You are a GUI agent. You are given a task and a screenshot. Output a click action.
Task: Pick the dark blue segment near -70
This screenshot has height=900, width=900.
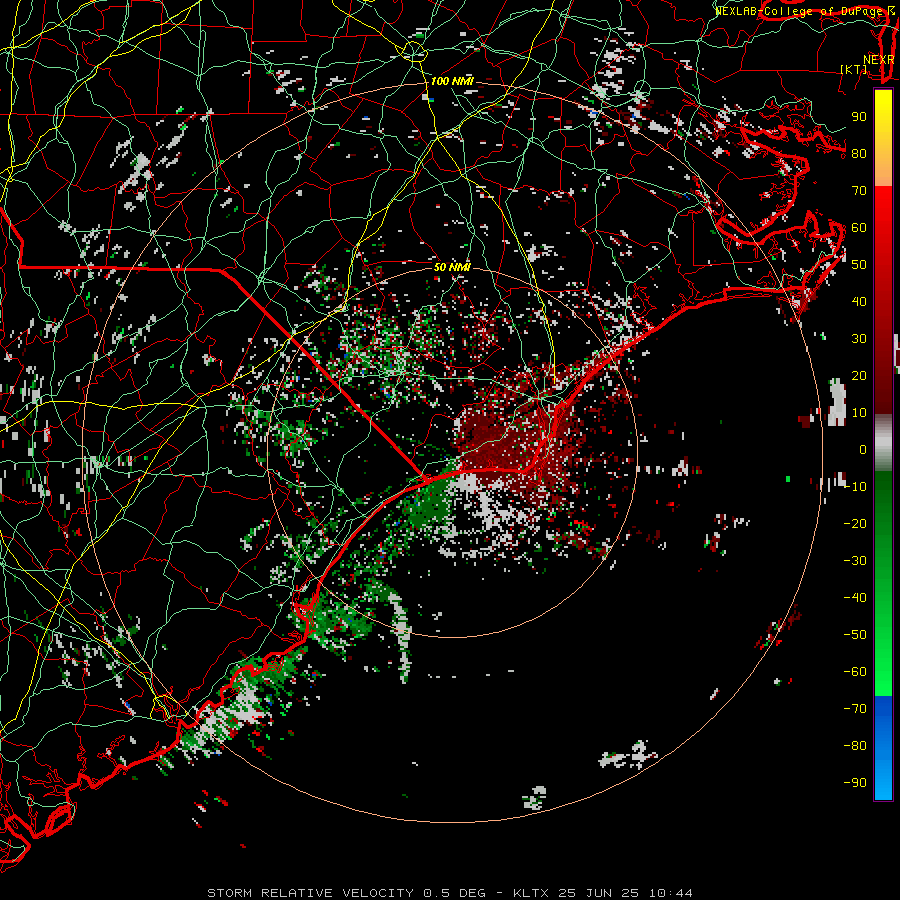coord(883,707)
